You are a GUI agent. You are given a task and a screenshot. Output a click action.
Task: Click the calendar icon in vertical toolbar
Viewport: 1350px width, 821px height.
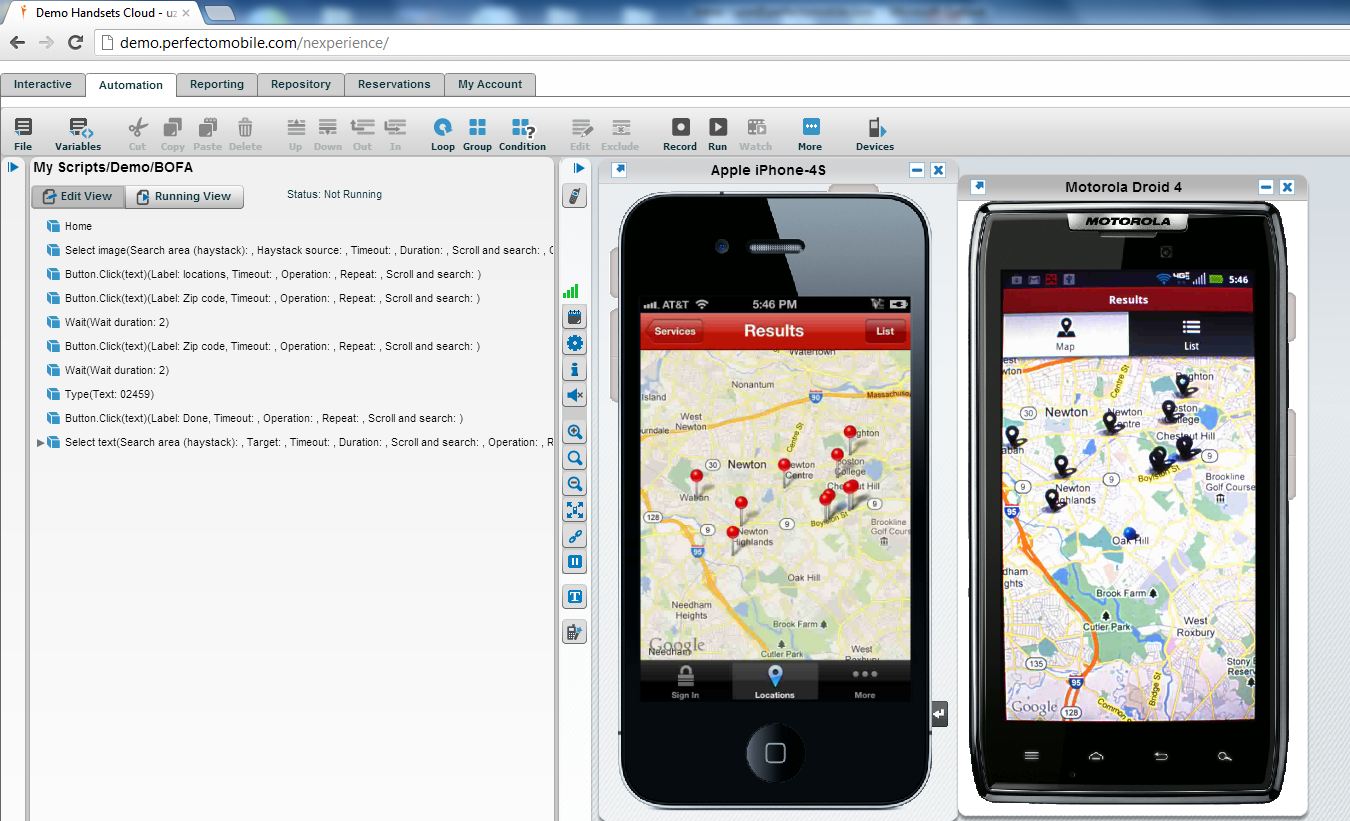[575, 318]
